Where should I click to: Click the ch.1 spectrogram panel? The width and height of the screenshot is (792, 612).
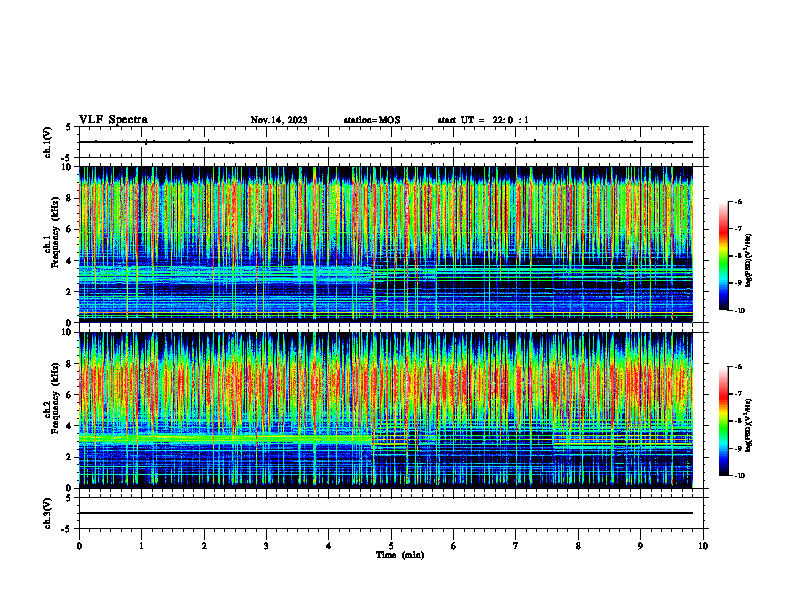386,244
